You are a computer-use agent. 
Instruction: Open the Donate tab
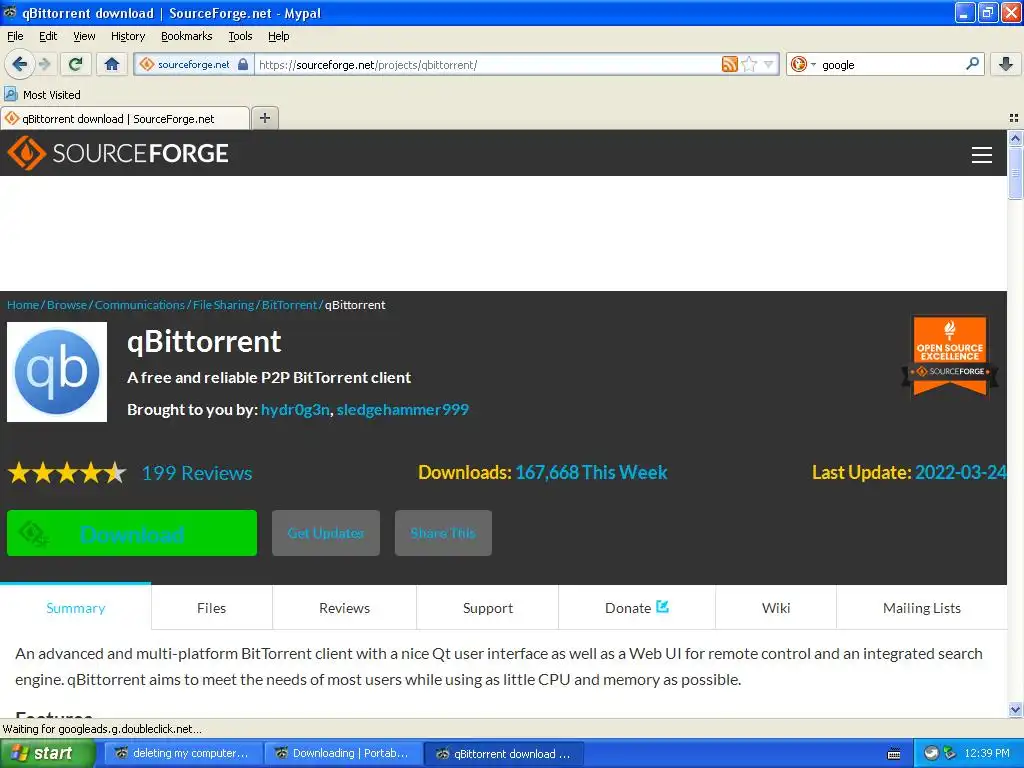click(637, 608)
